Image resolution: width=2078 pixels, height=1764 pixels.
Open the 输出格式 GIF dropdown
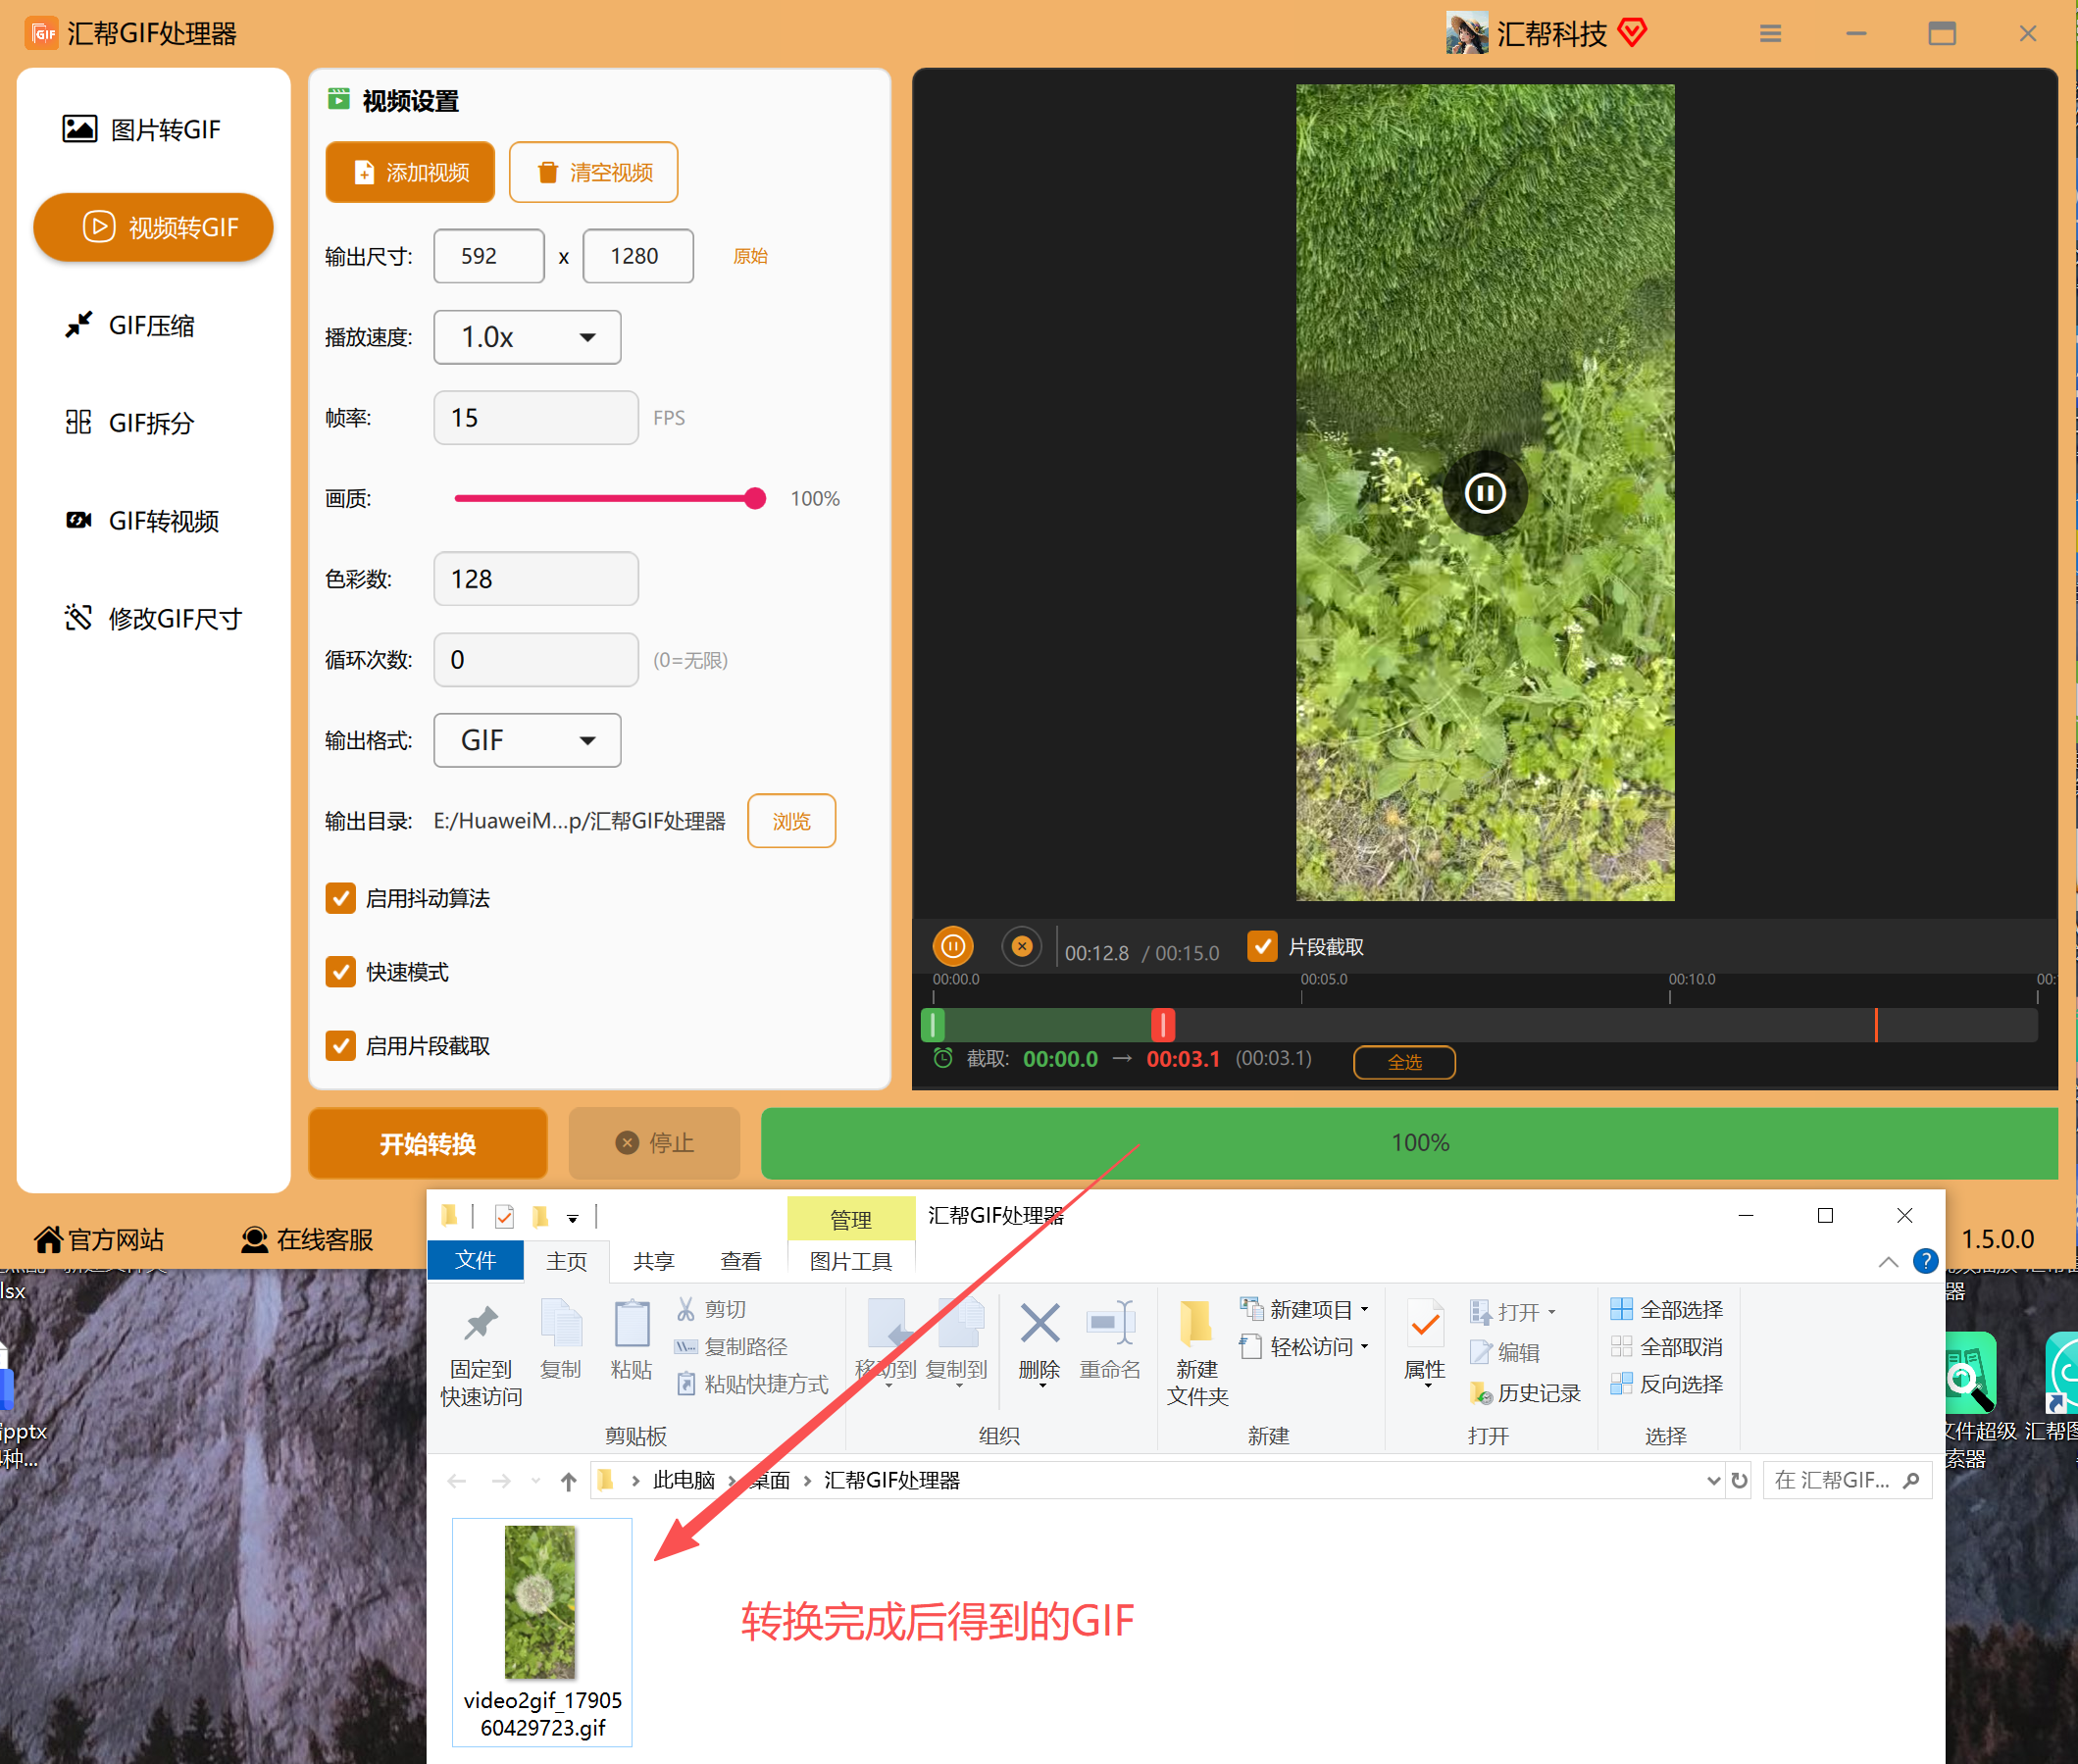(527, 740)
